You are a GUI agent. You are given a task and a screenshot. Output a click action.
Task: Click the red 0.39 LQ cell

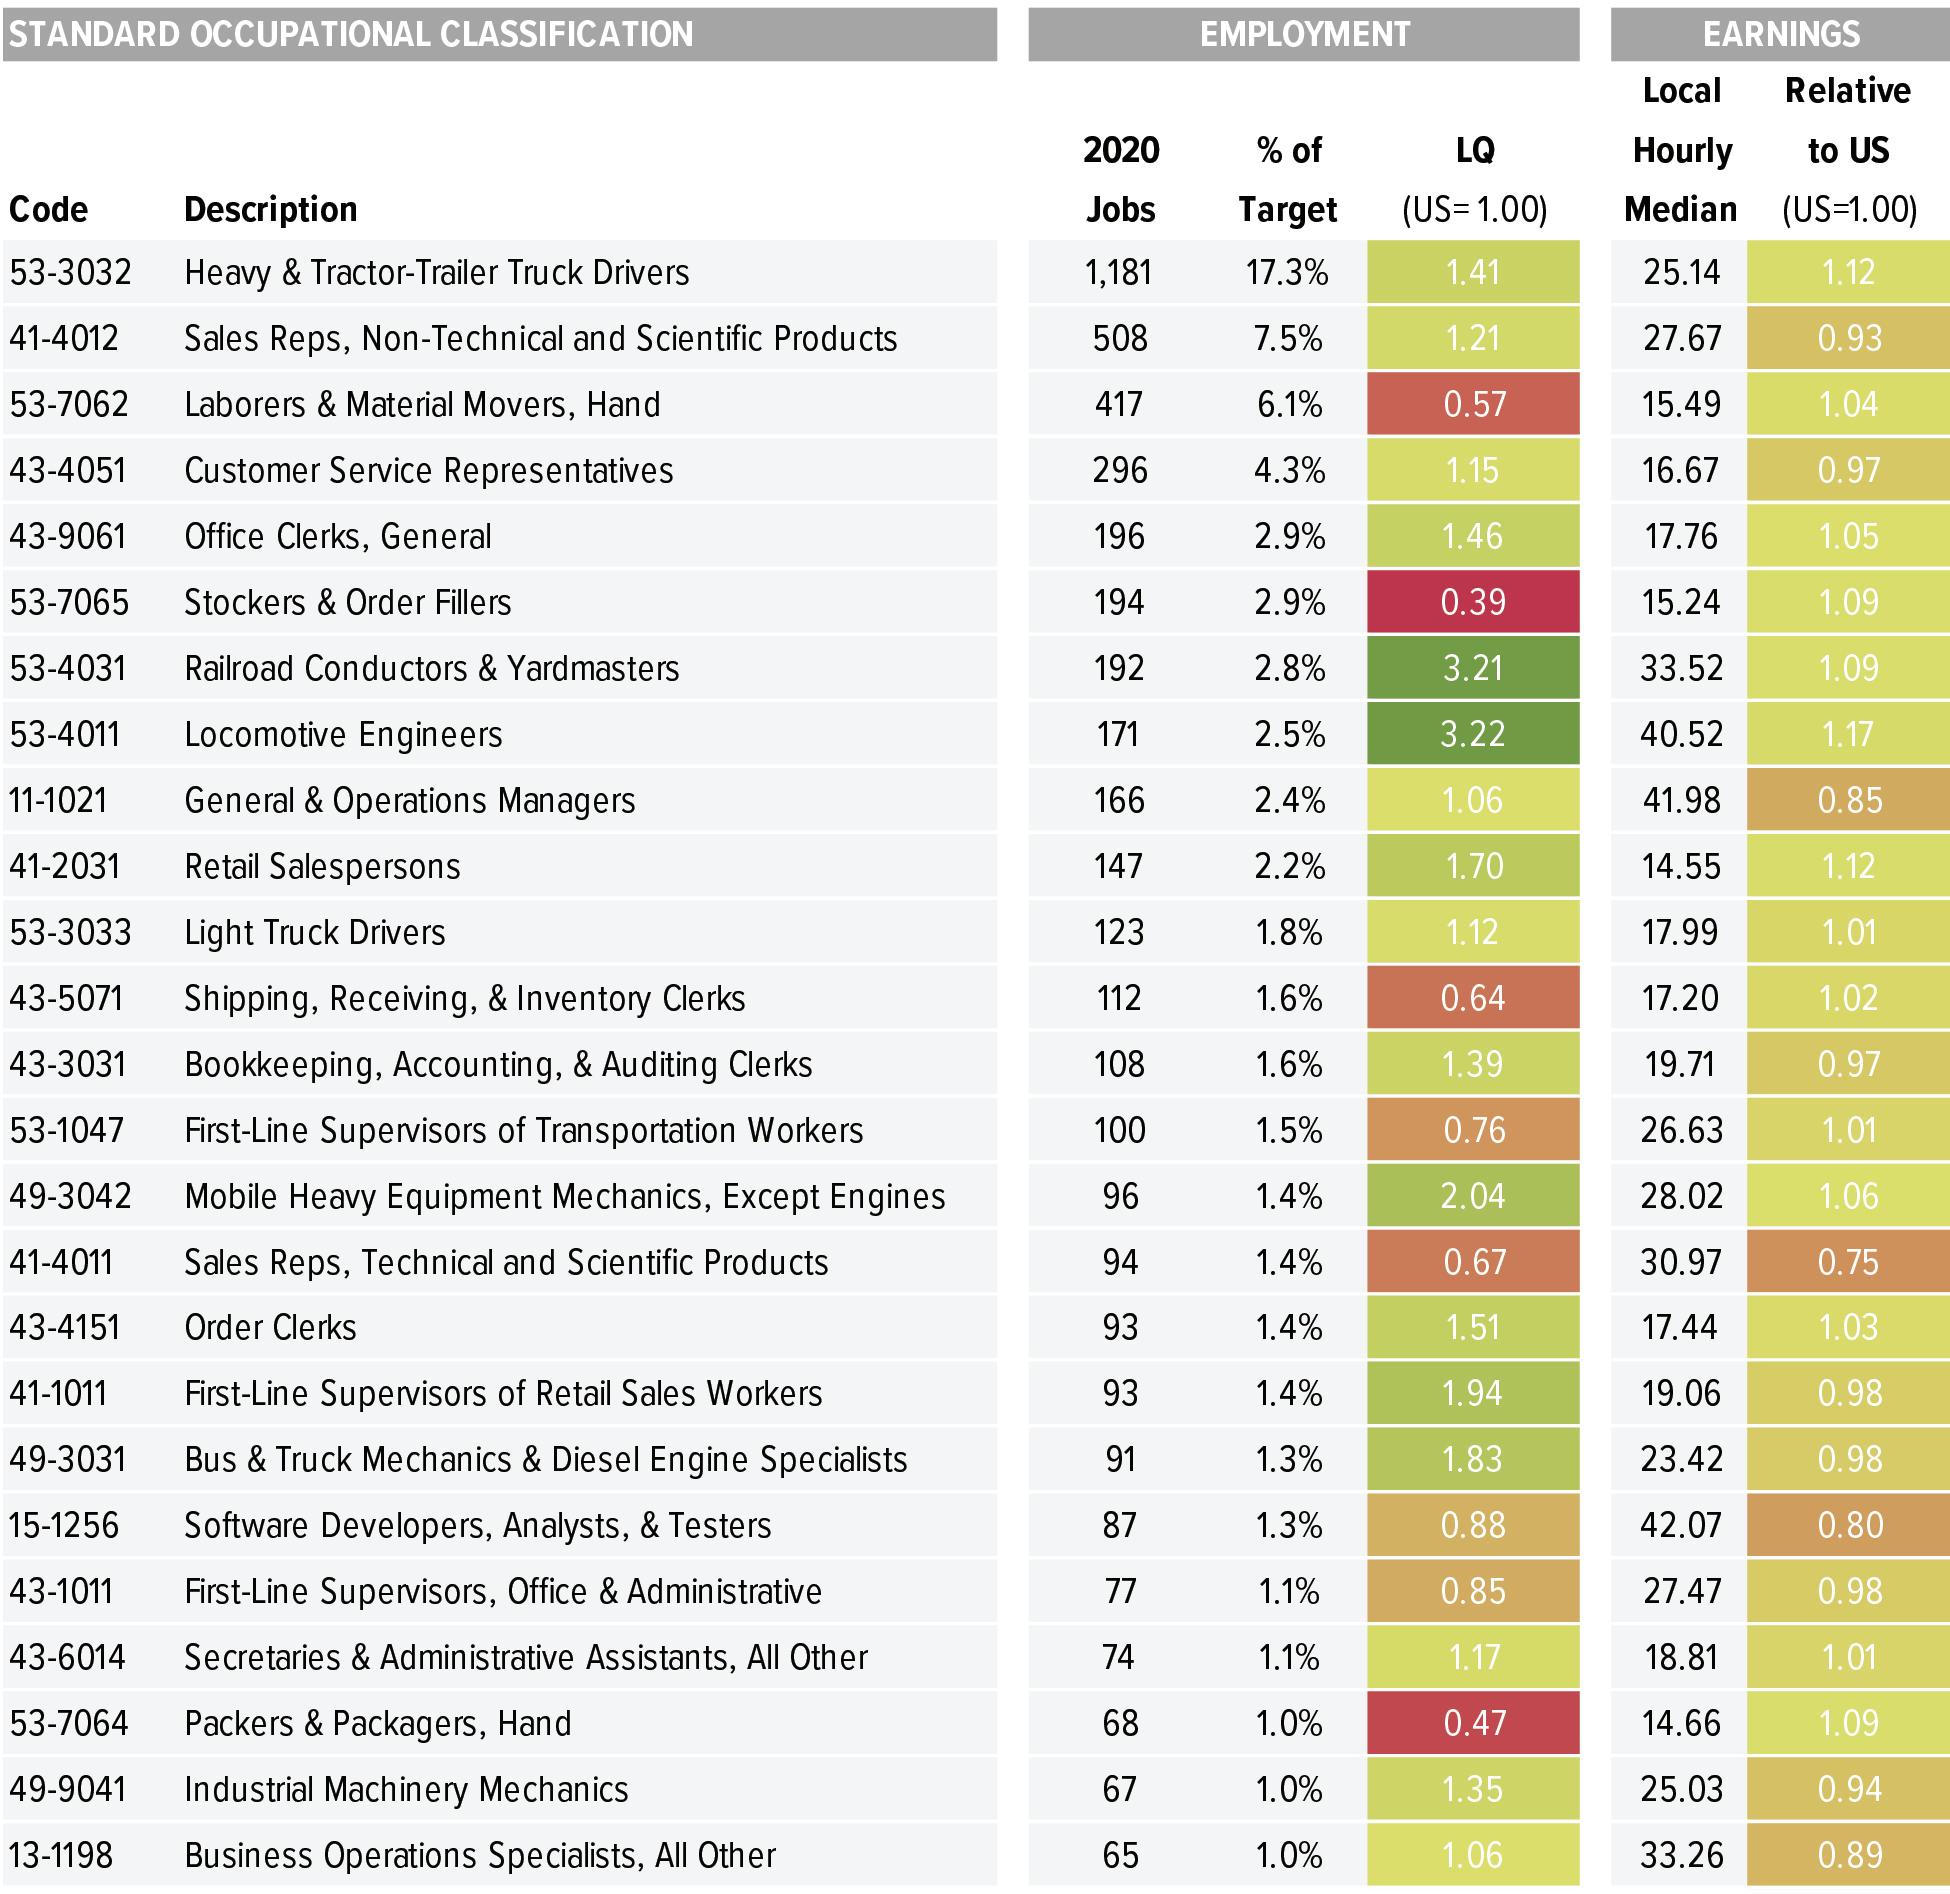pos(1473,602)
